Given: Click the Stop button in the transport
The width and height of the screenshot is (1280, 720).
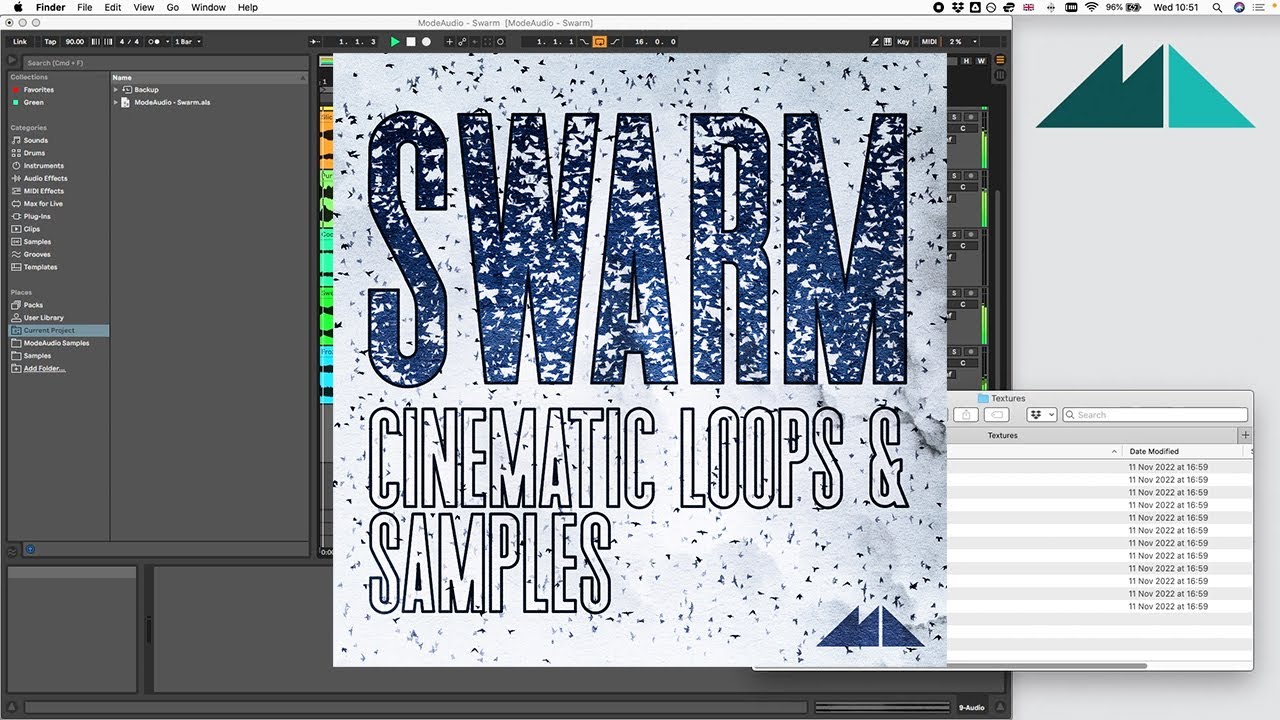Looking at the screenshot, I should [x=411, y=42].
